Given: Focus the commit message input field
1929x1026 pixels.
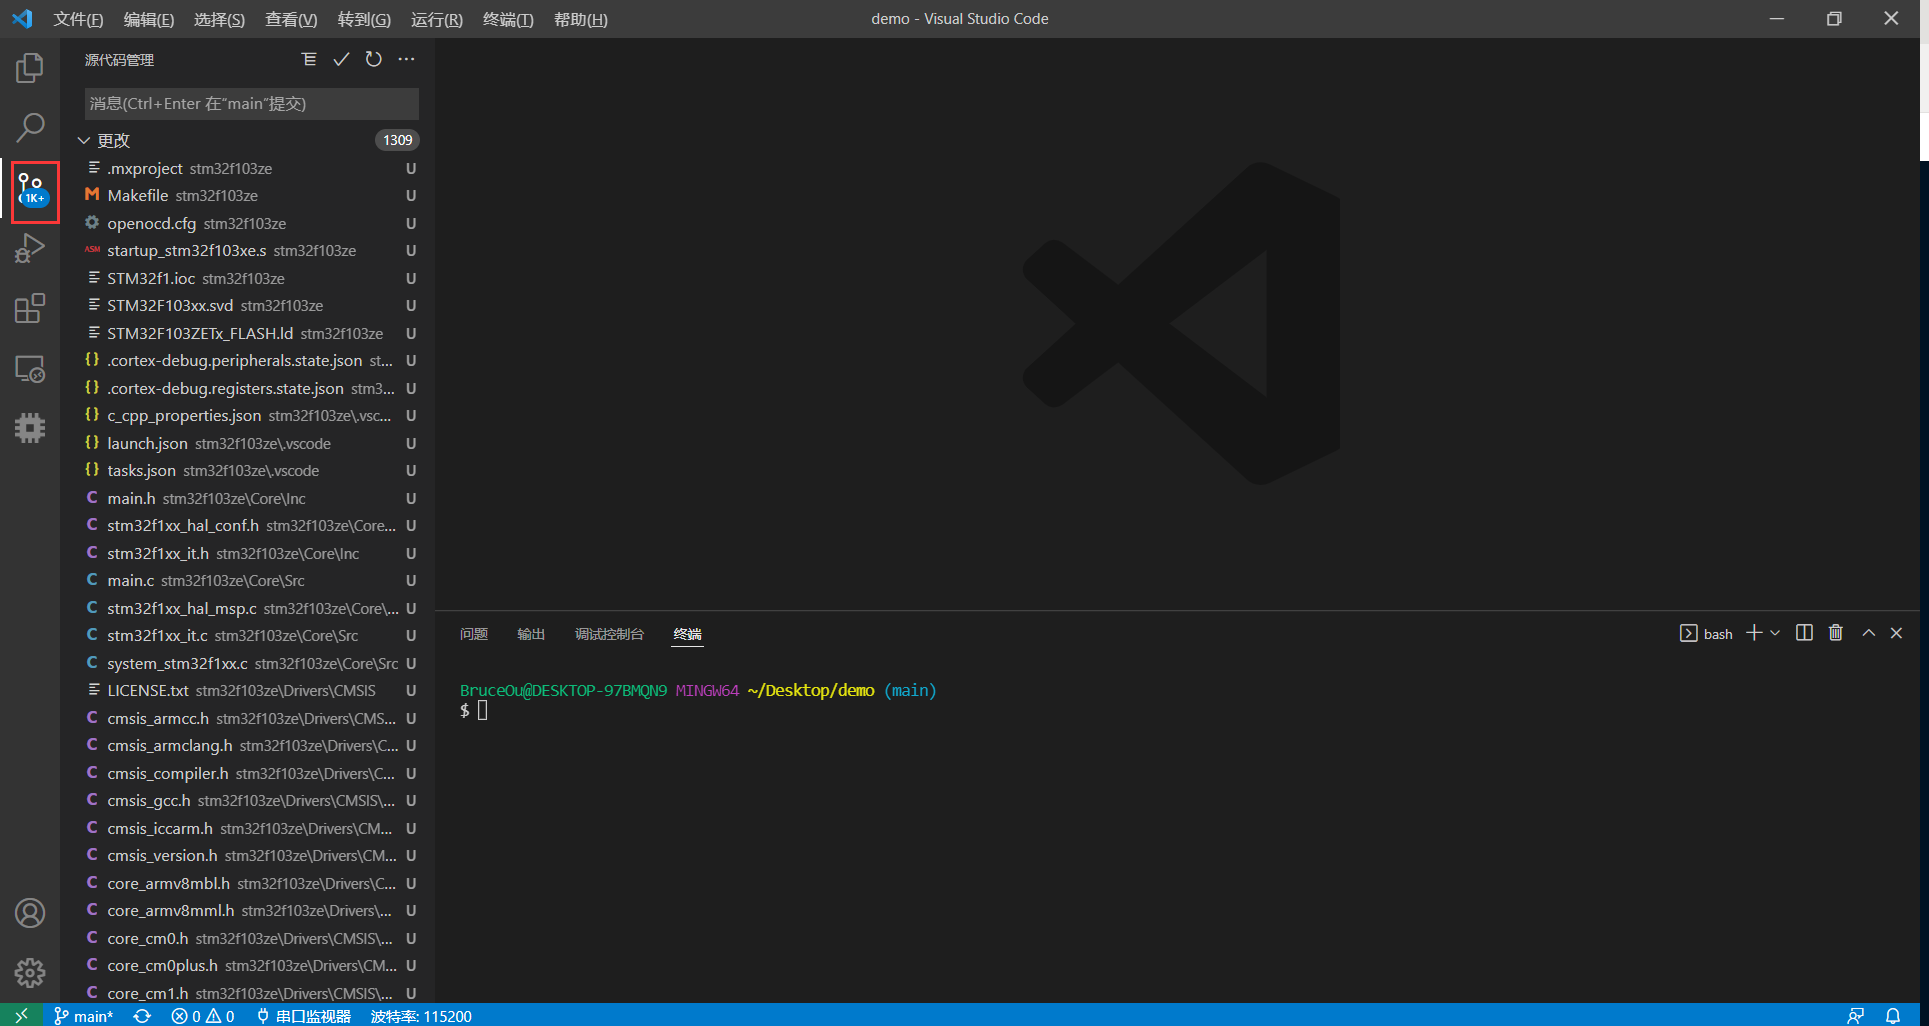Looking at the screenshot, I should pyautogui.click(x=251, y=103).
